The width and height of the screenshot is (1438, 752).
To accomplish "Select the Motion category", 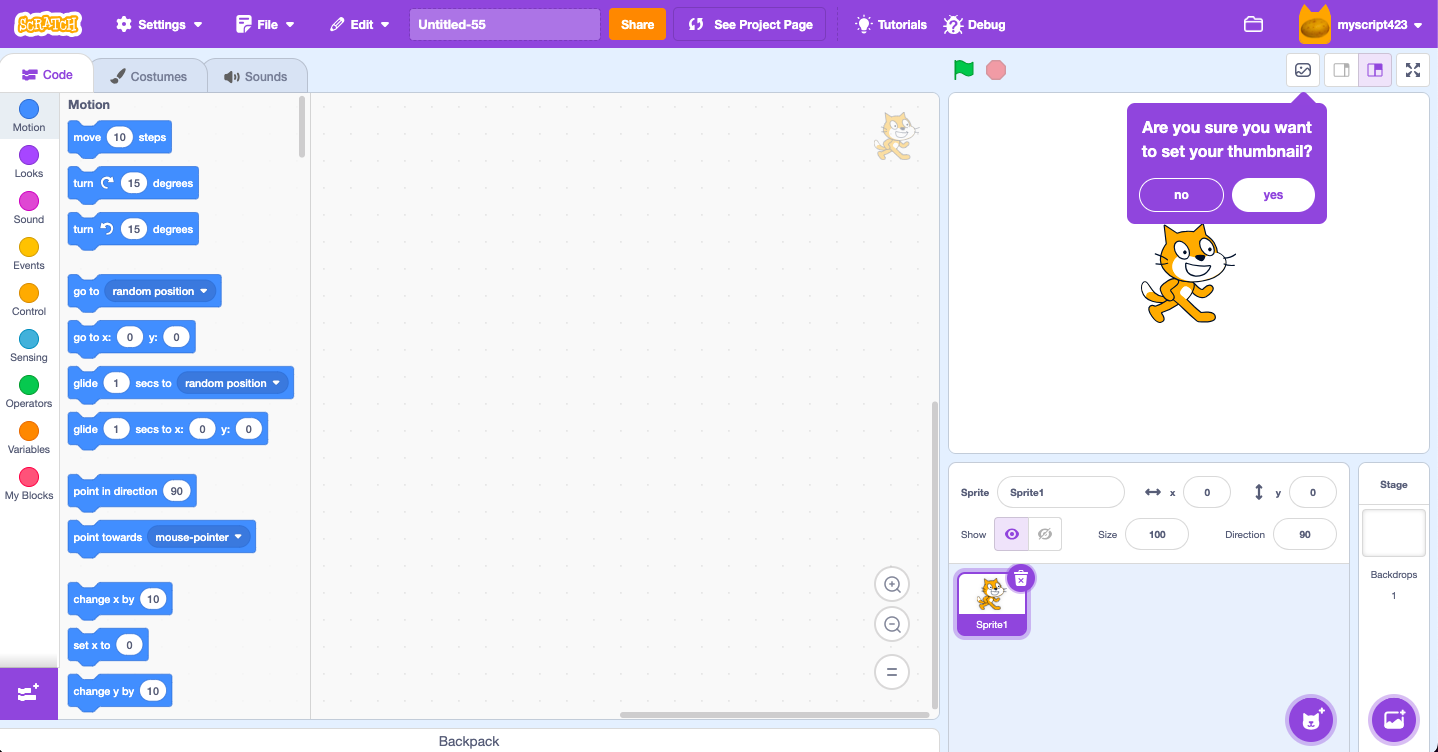I will 29,116.
